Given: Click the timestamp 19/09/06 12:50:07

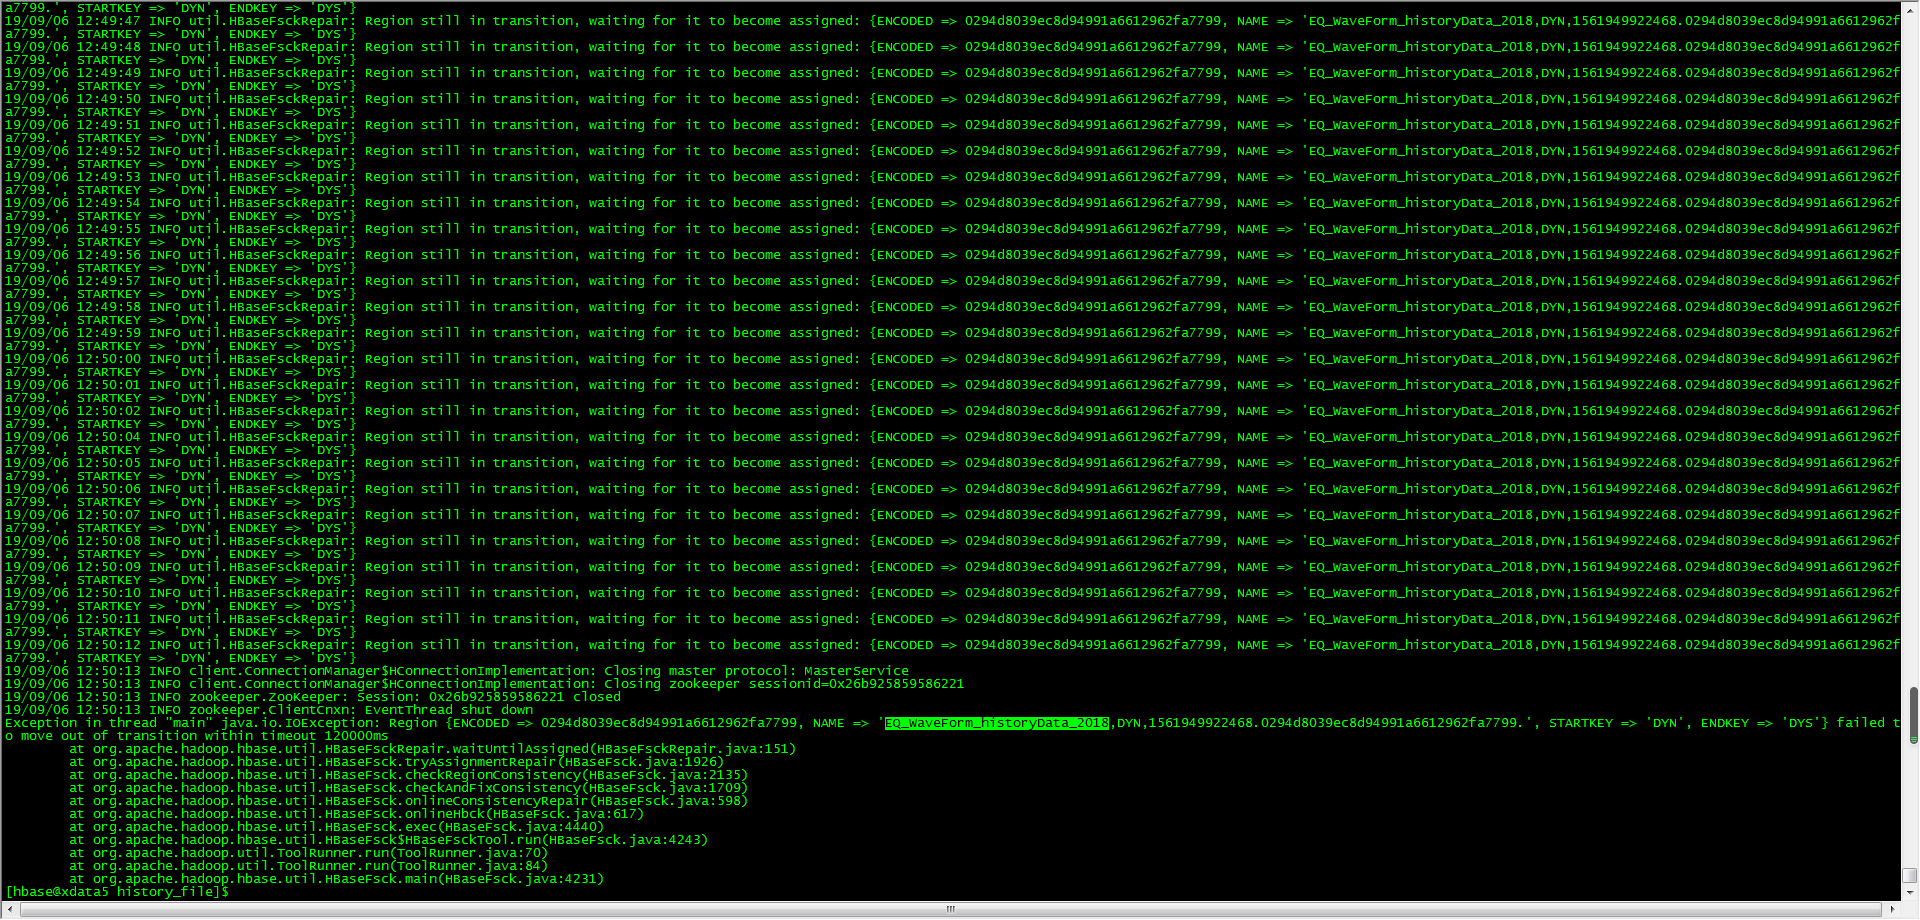Looking at the screenshot, I should (x=73, y=515).
